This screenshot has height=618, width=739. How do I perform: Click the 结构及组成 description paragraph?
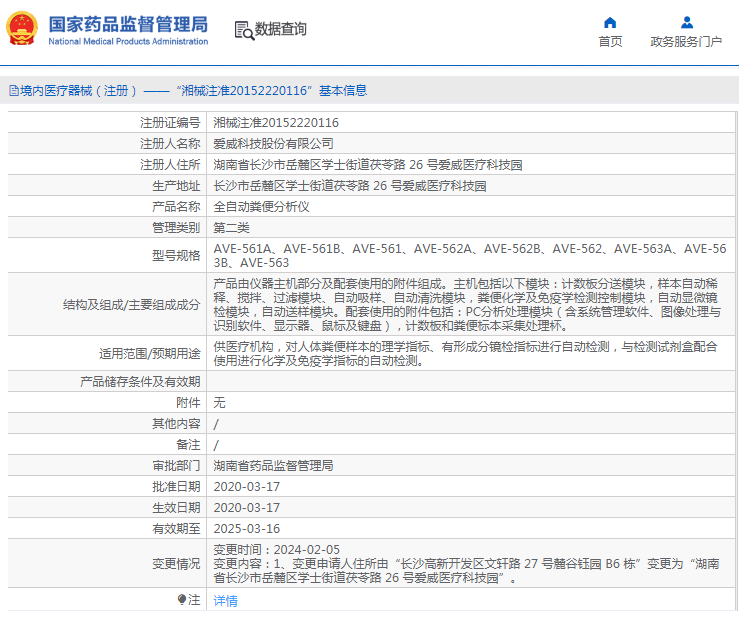467,305
